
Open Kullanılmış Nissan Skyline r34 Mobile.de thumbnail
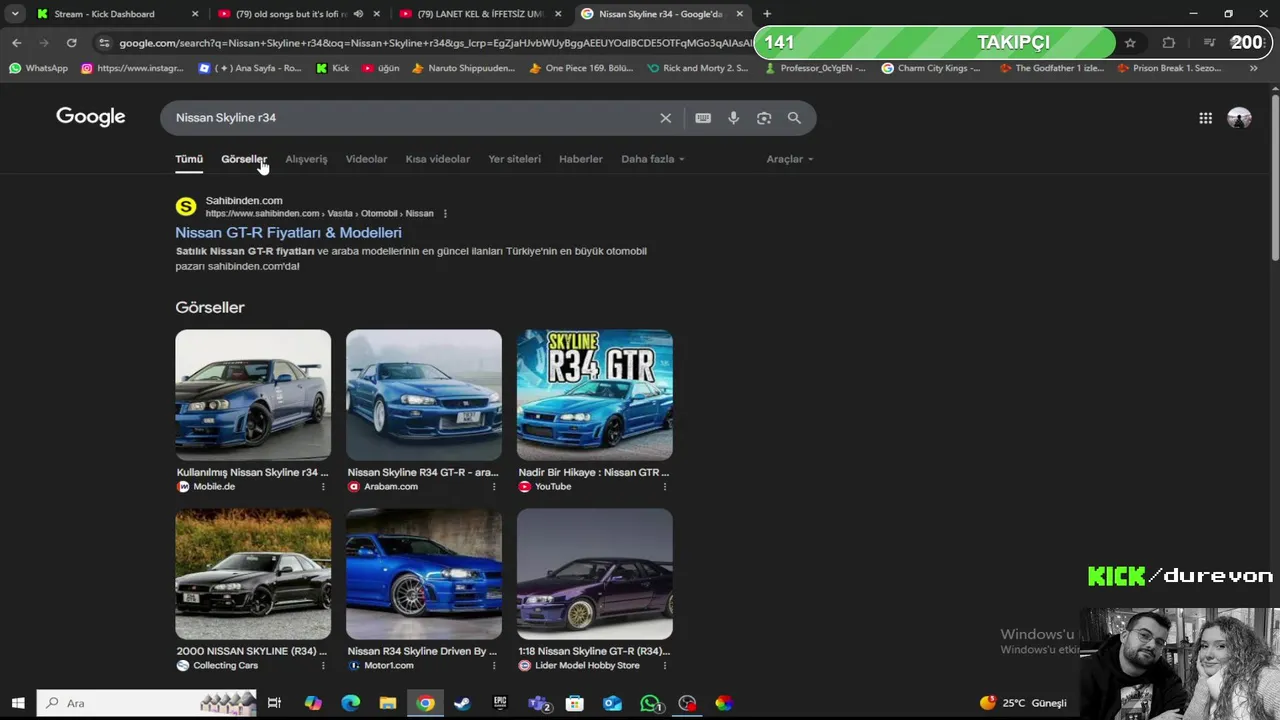click(x=253, y=395)
